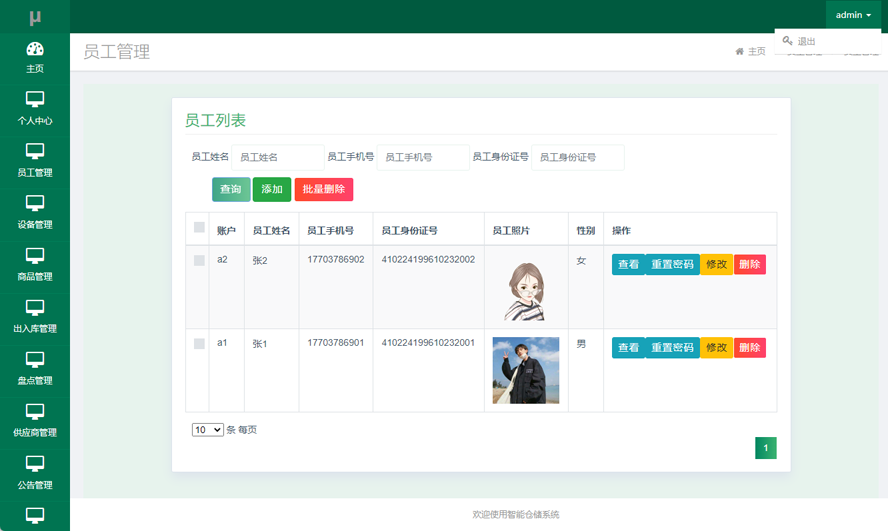Click the red 批量删除 button
Screen dimensions: 888x531
(323, 189)
